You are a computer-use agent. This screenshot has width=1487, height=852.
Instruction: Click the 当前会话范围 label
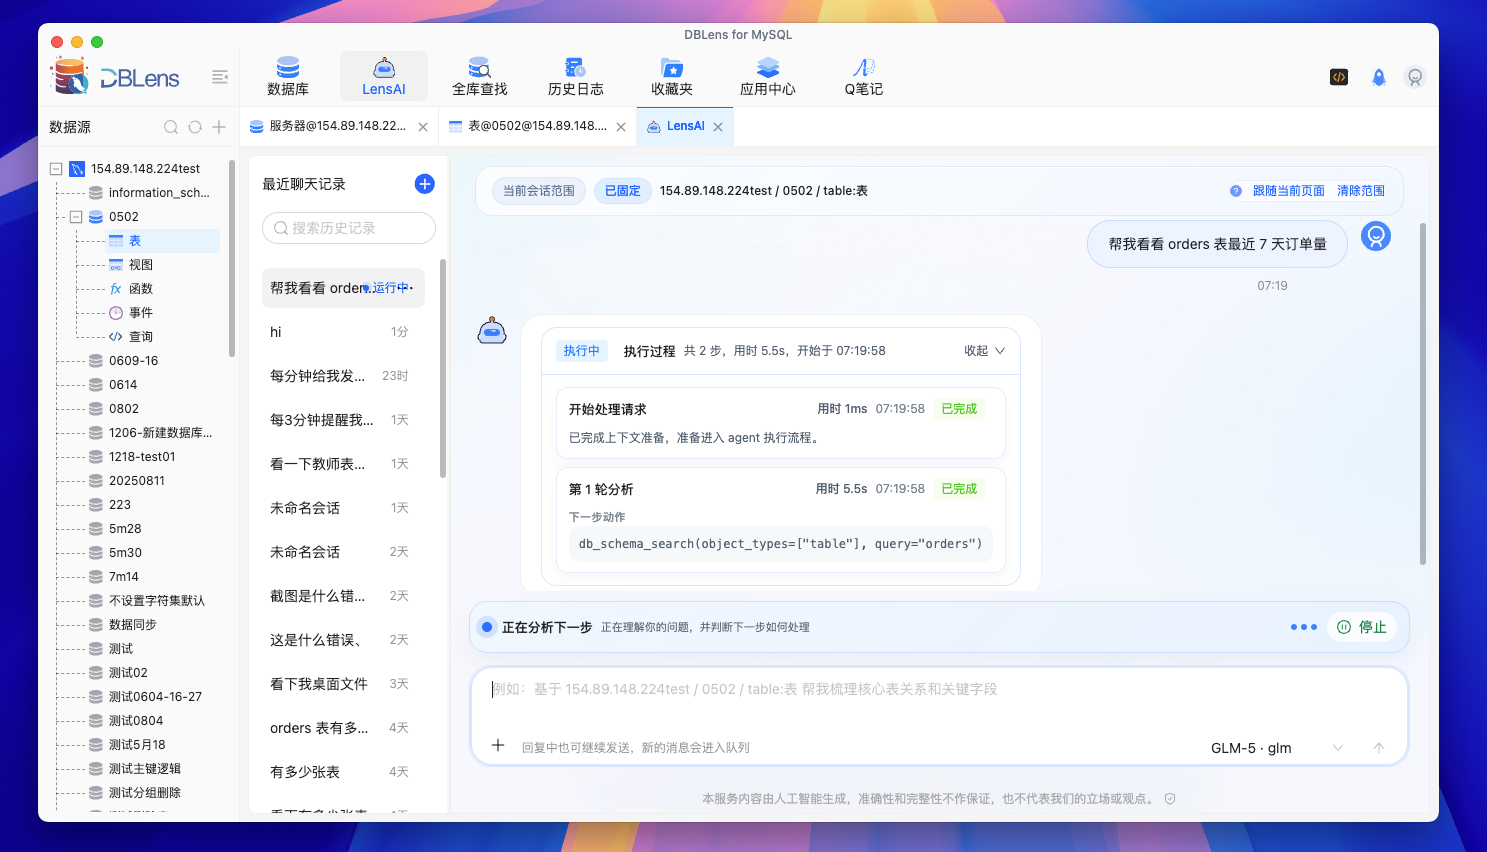(x=539, y=191)
